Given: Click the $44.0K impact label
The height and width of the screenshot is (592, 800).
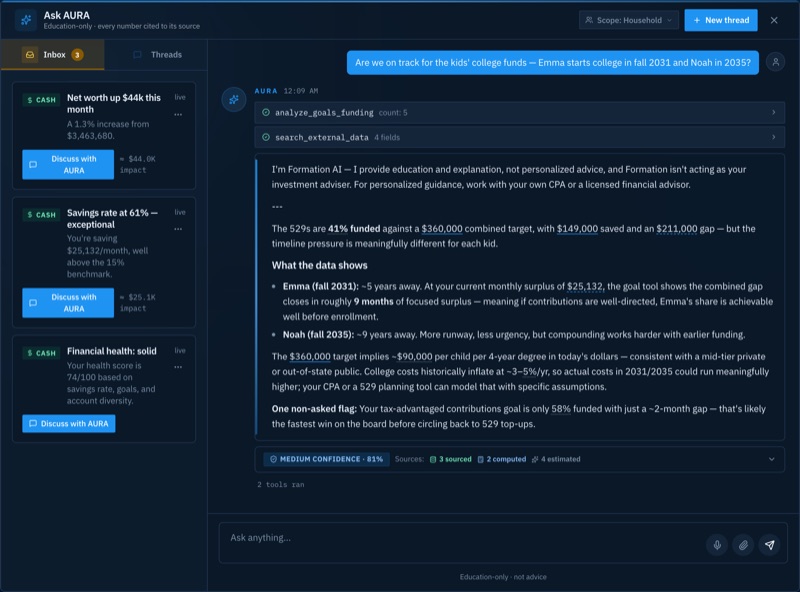Looking at the screenshot, I should pos(138,164).
